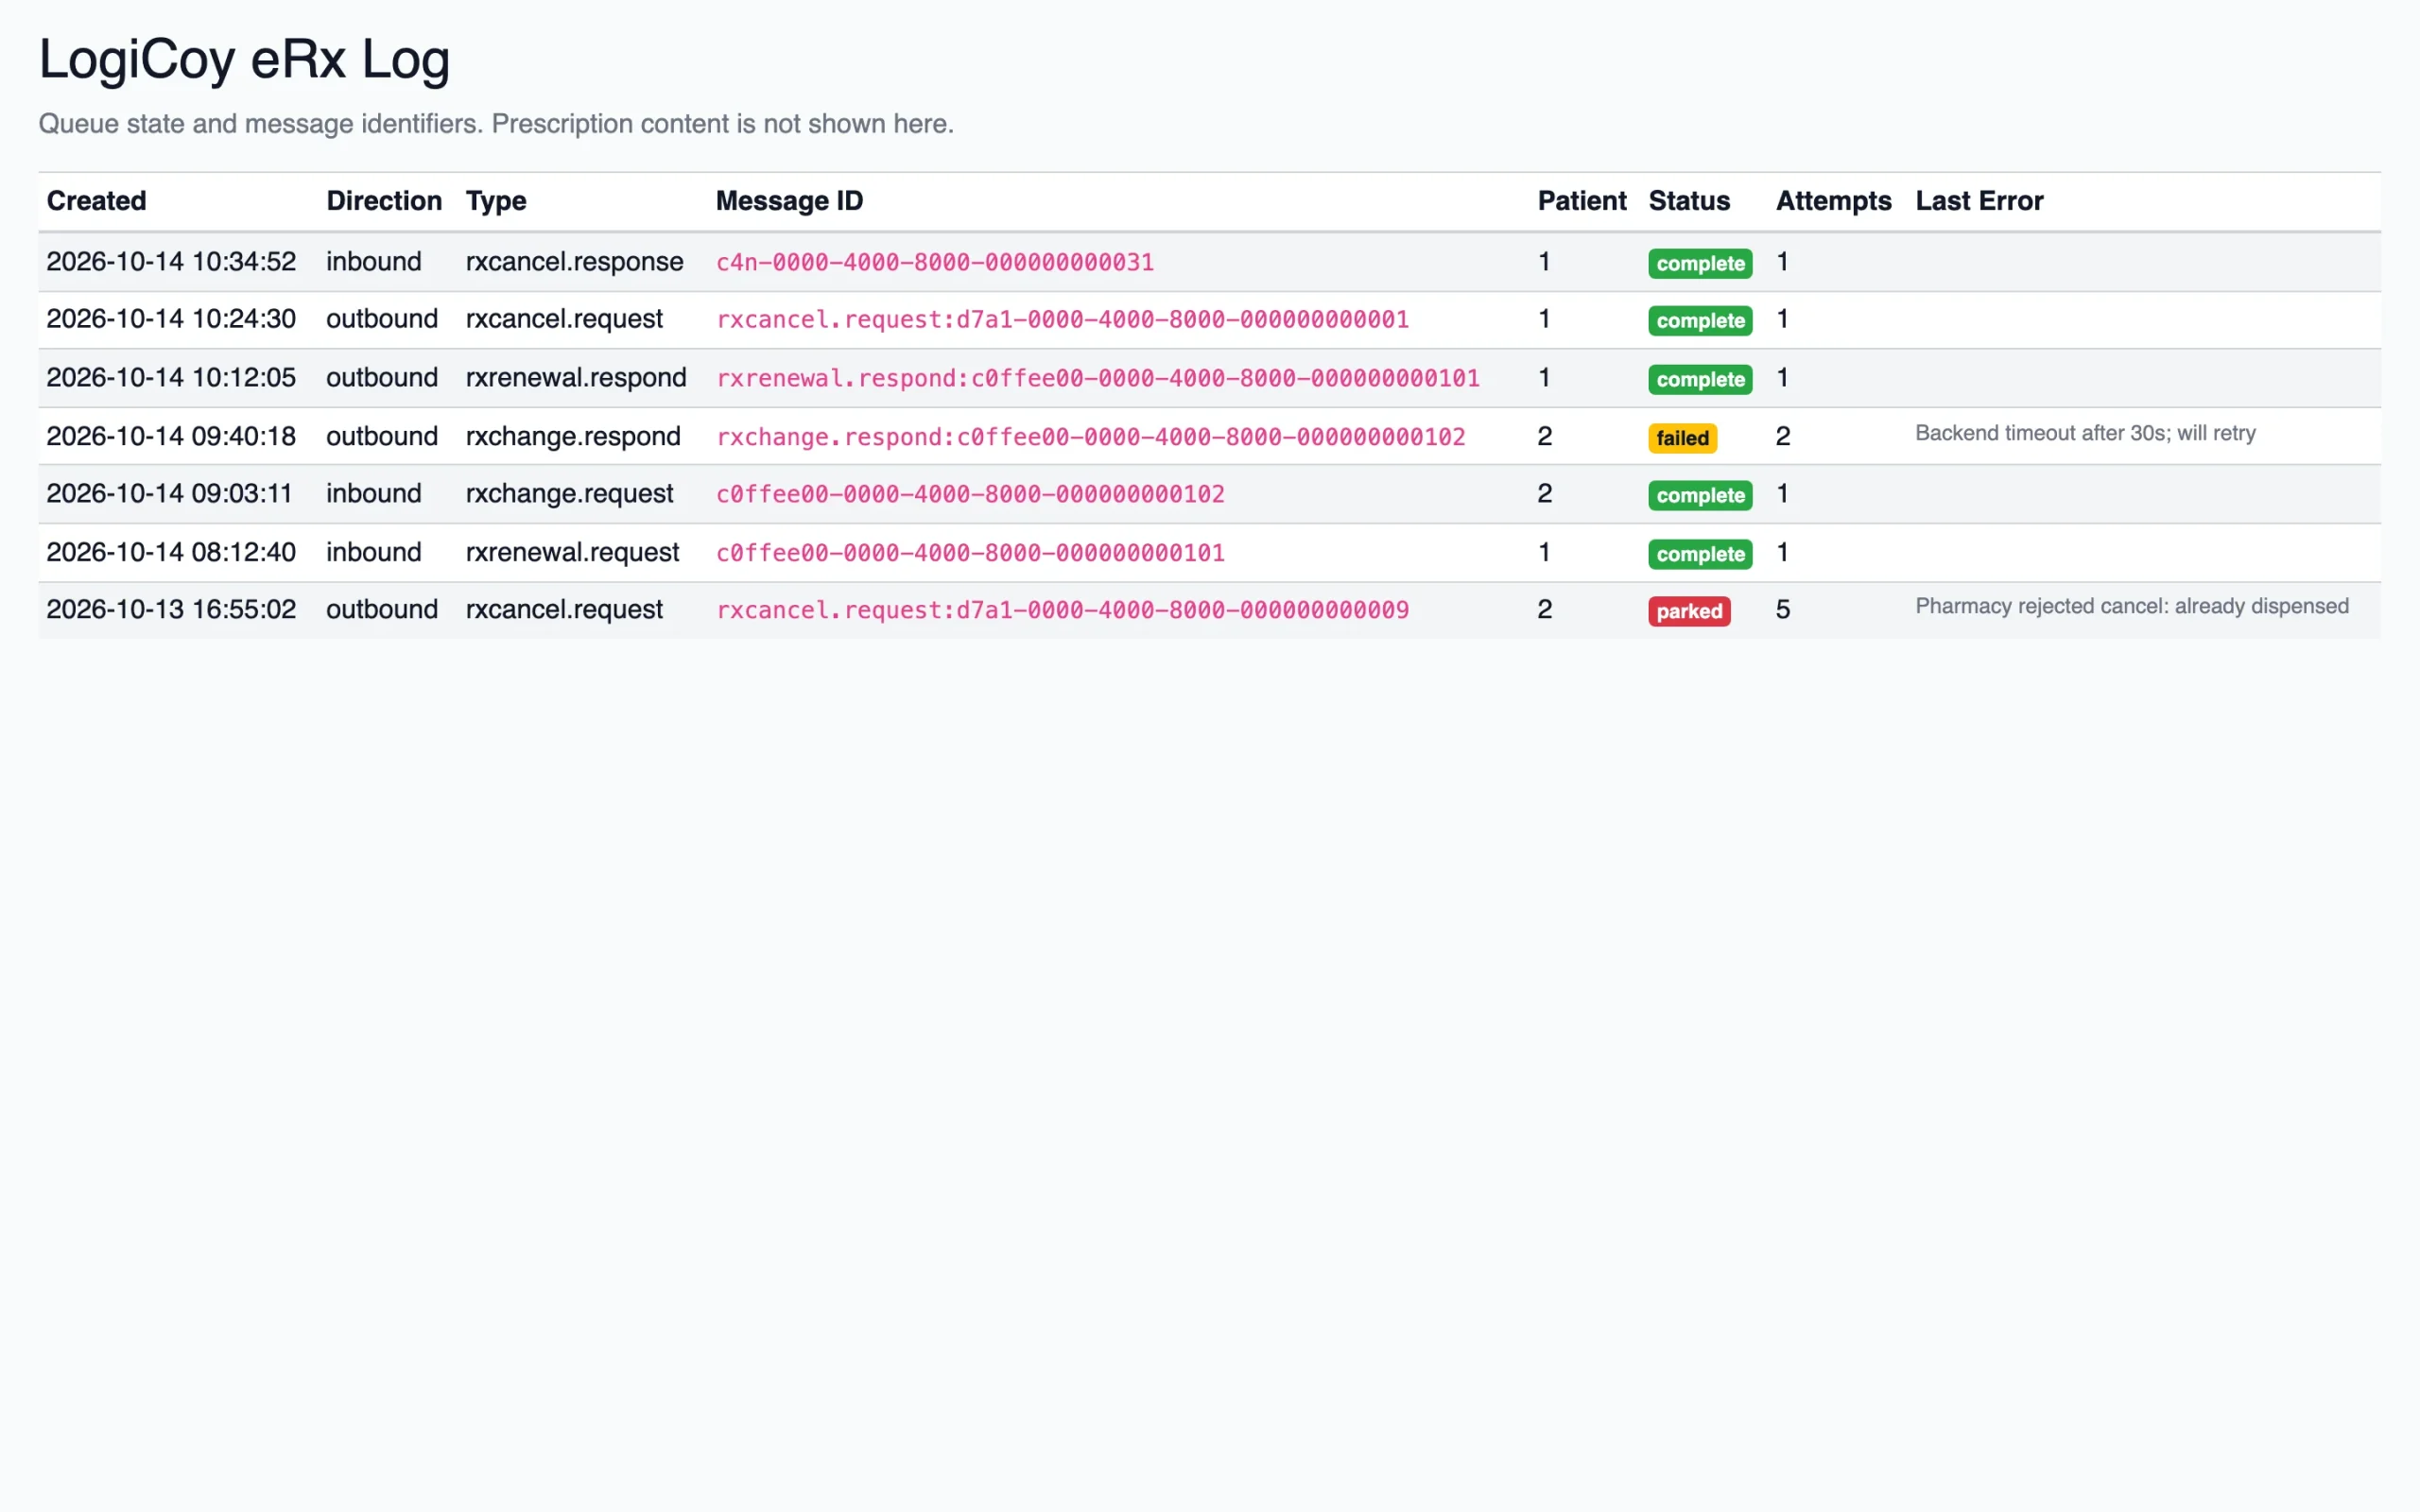Click timestamp 2026-10-14 09:40:18
Screen dimensions: 2420x1512
[x=171, y=436]
